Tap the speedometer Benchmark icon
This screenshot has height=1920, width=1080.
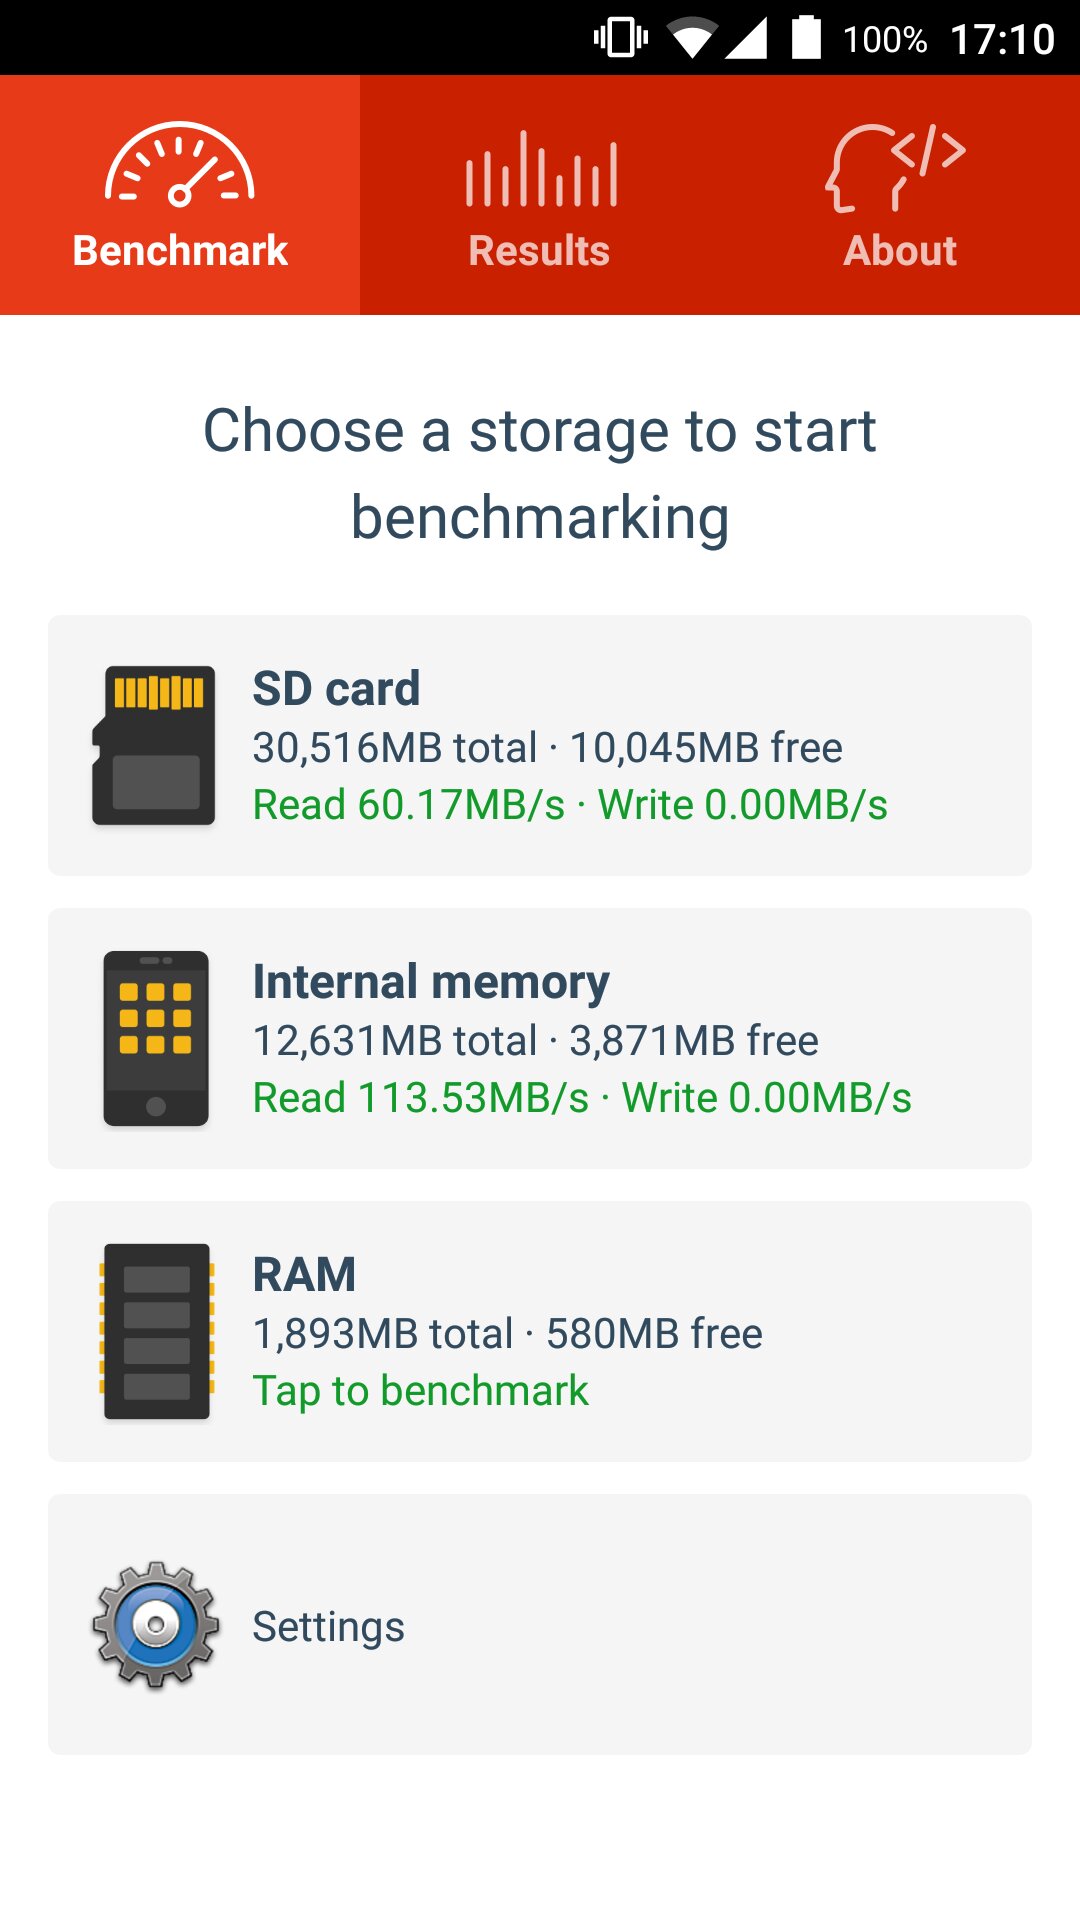pos(180,165)
